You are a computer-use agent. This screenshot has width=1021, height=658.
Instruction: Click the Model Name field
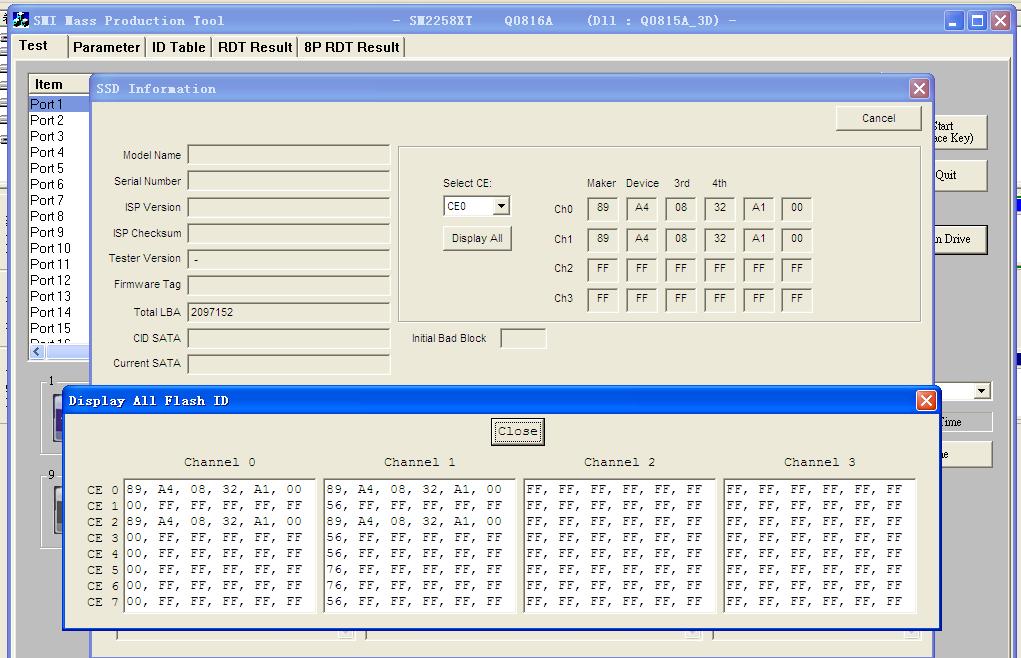click(x=288, y=155)
